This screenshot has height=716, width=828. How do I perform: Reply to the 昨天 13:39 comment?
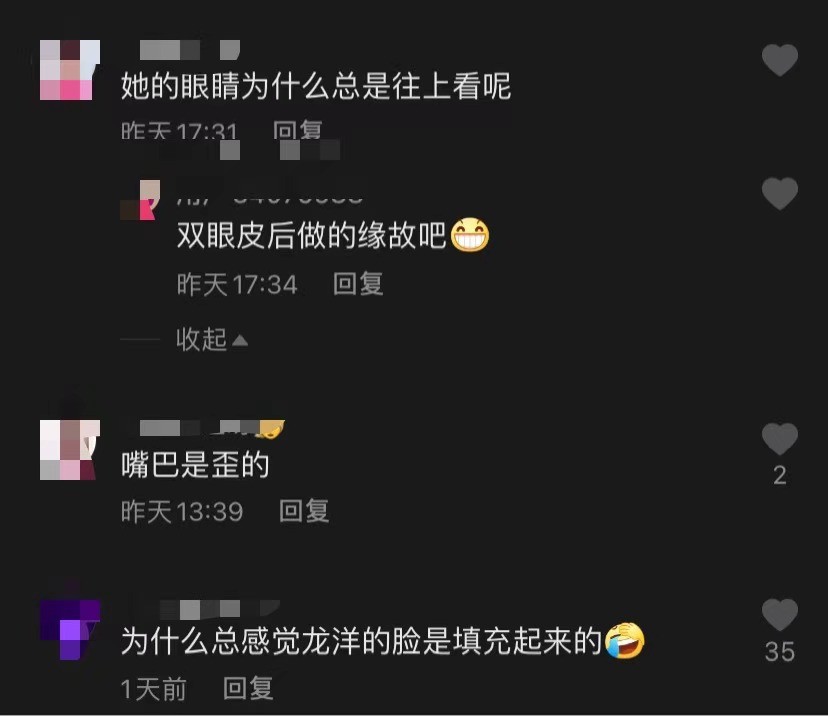[x=304, y=511]
